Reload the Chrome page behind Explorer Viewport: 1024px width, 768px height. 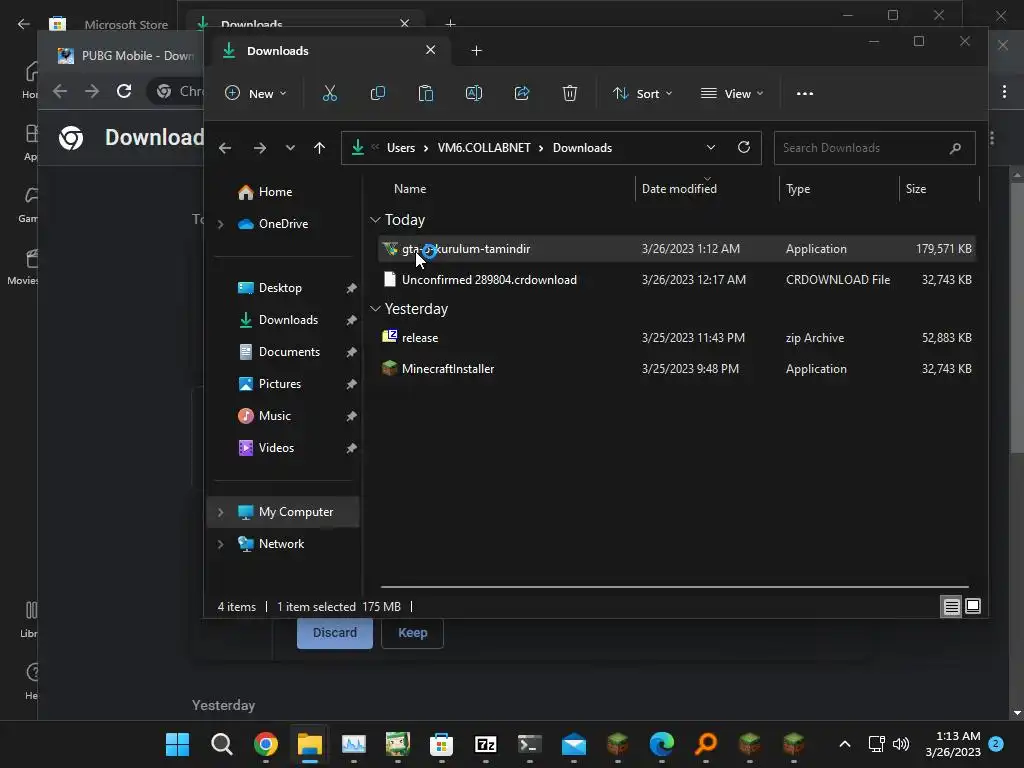coord(124,91)
